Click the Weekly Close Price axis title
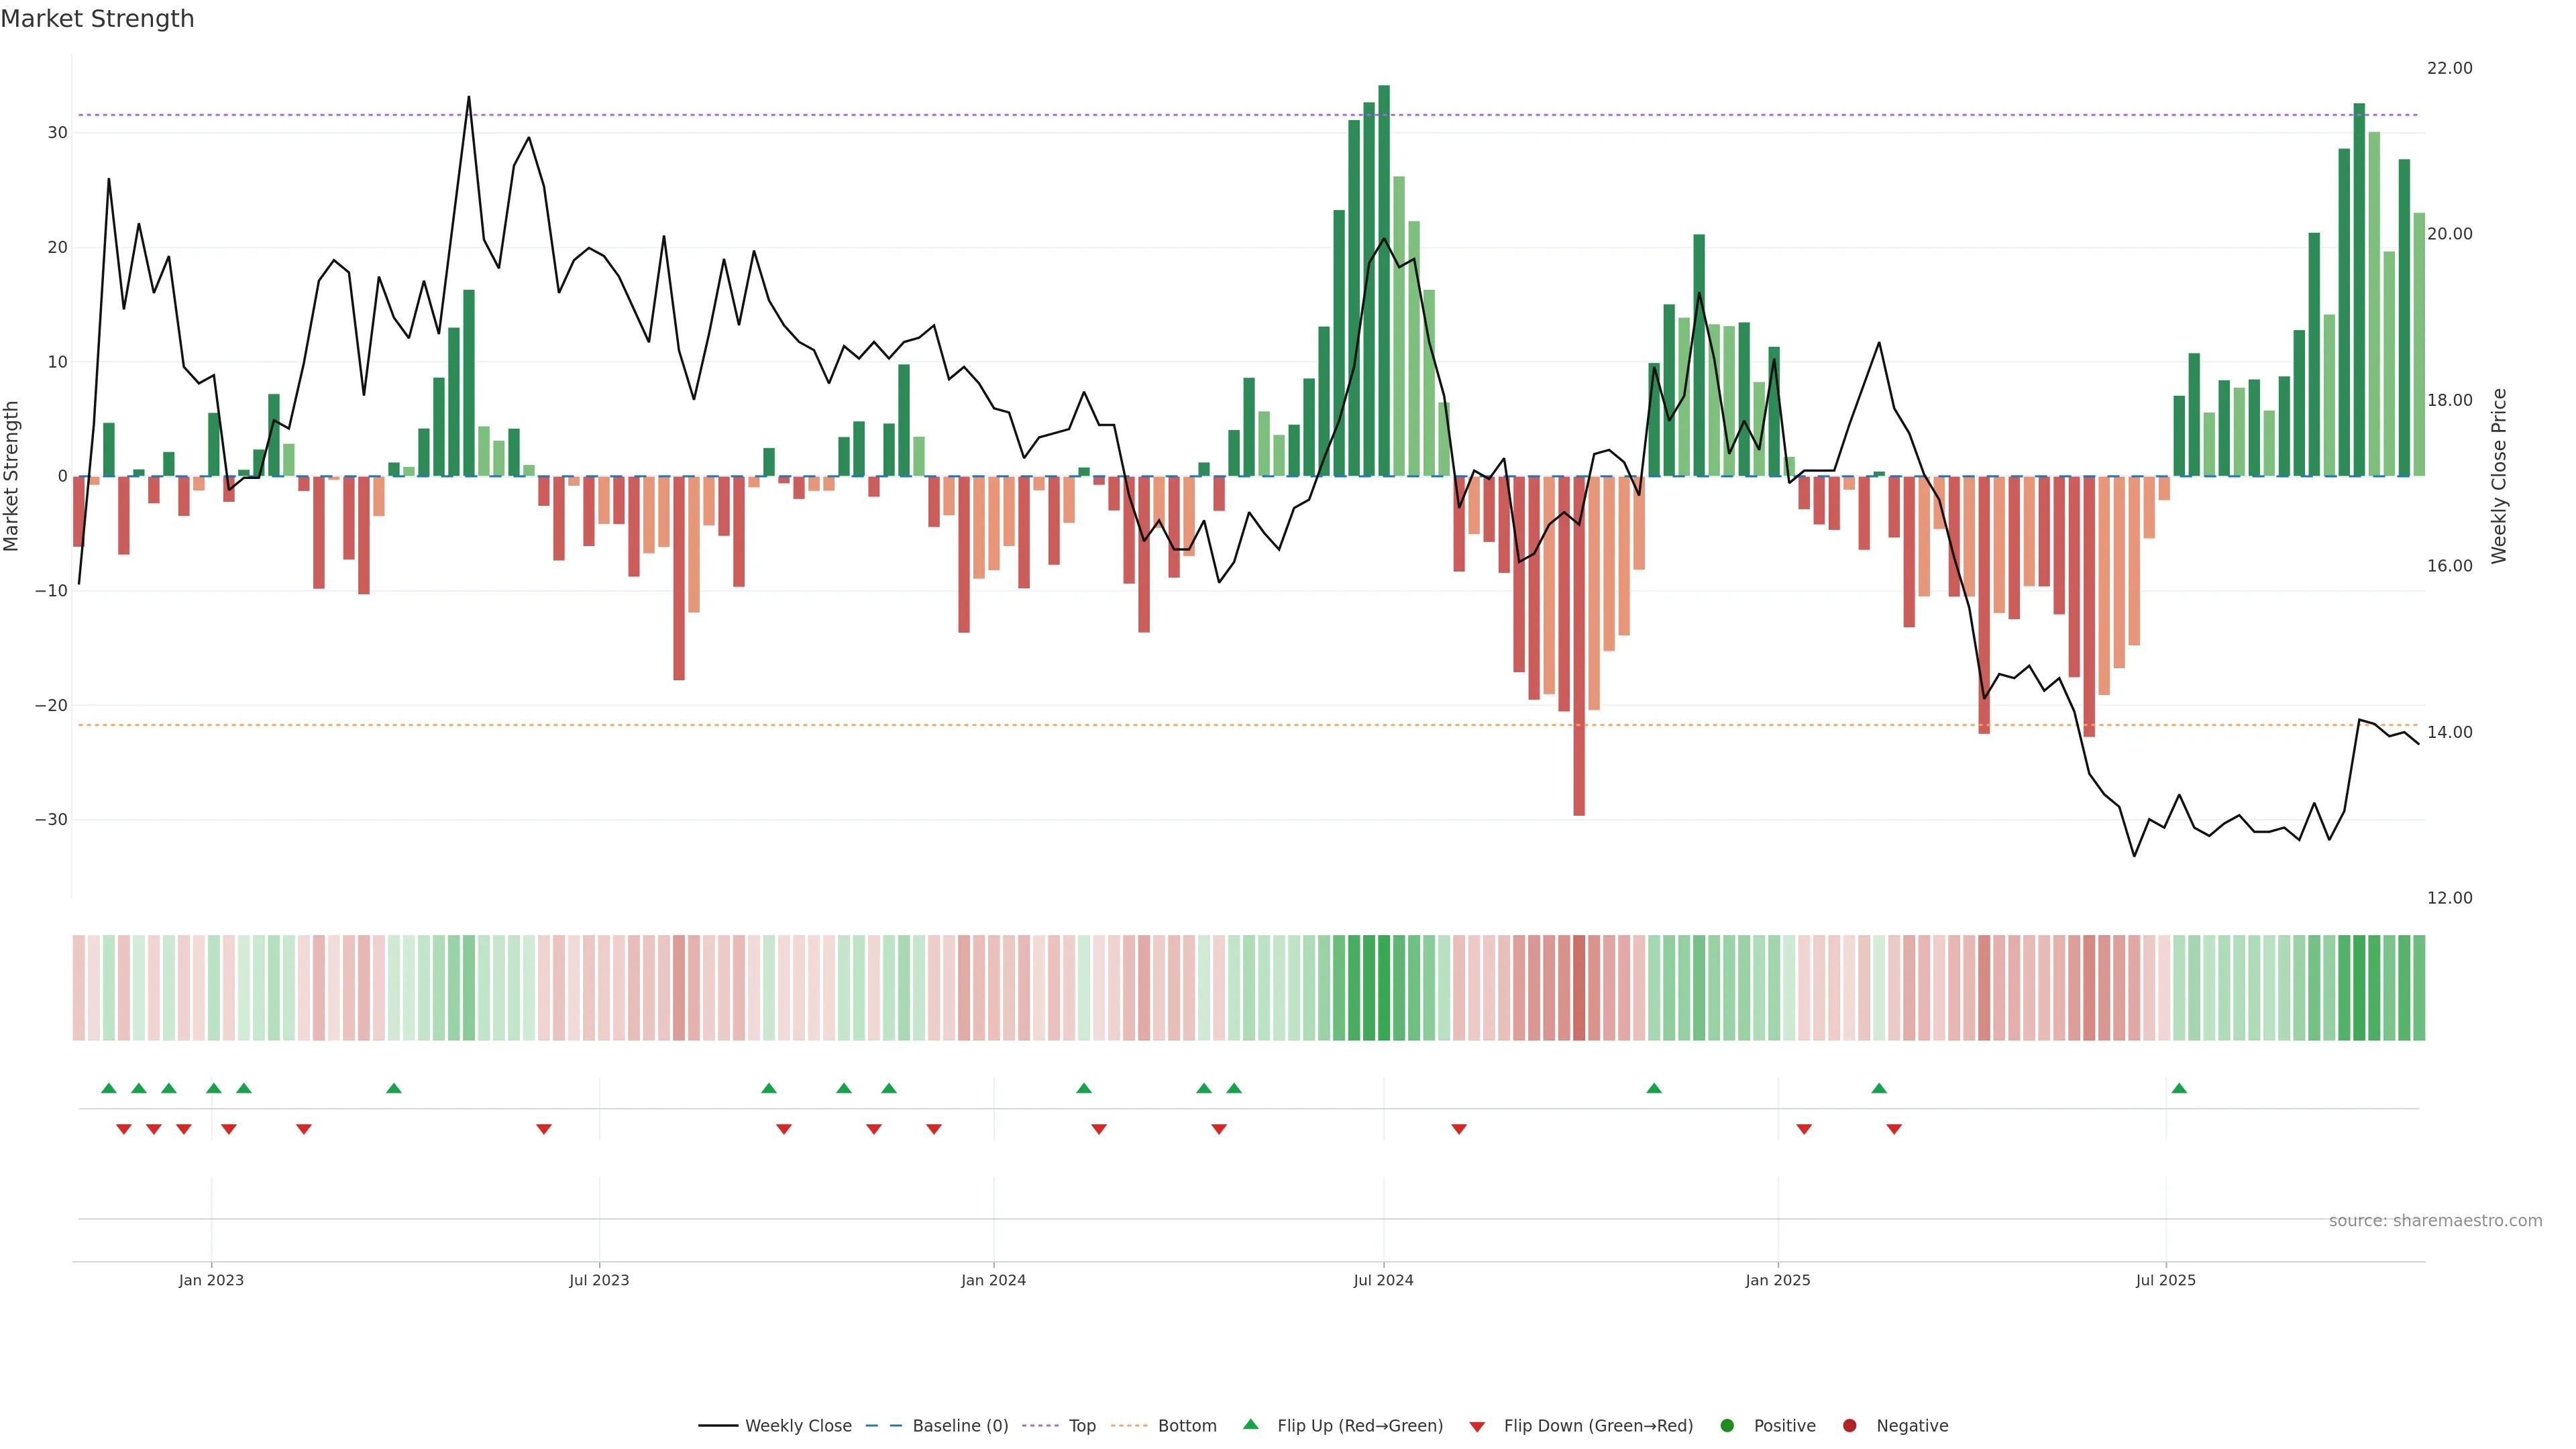 (x=2499, y=476)
